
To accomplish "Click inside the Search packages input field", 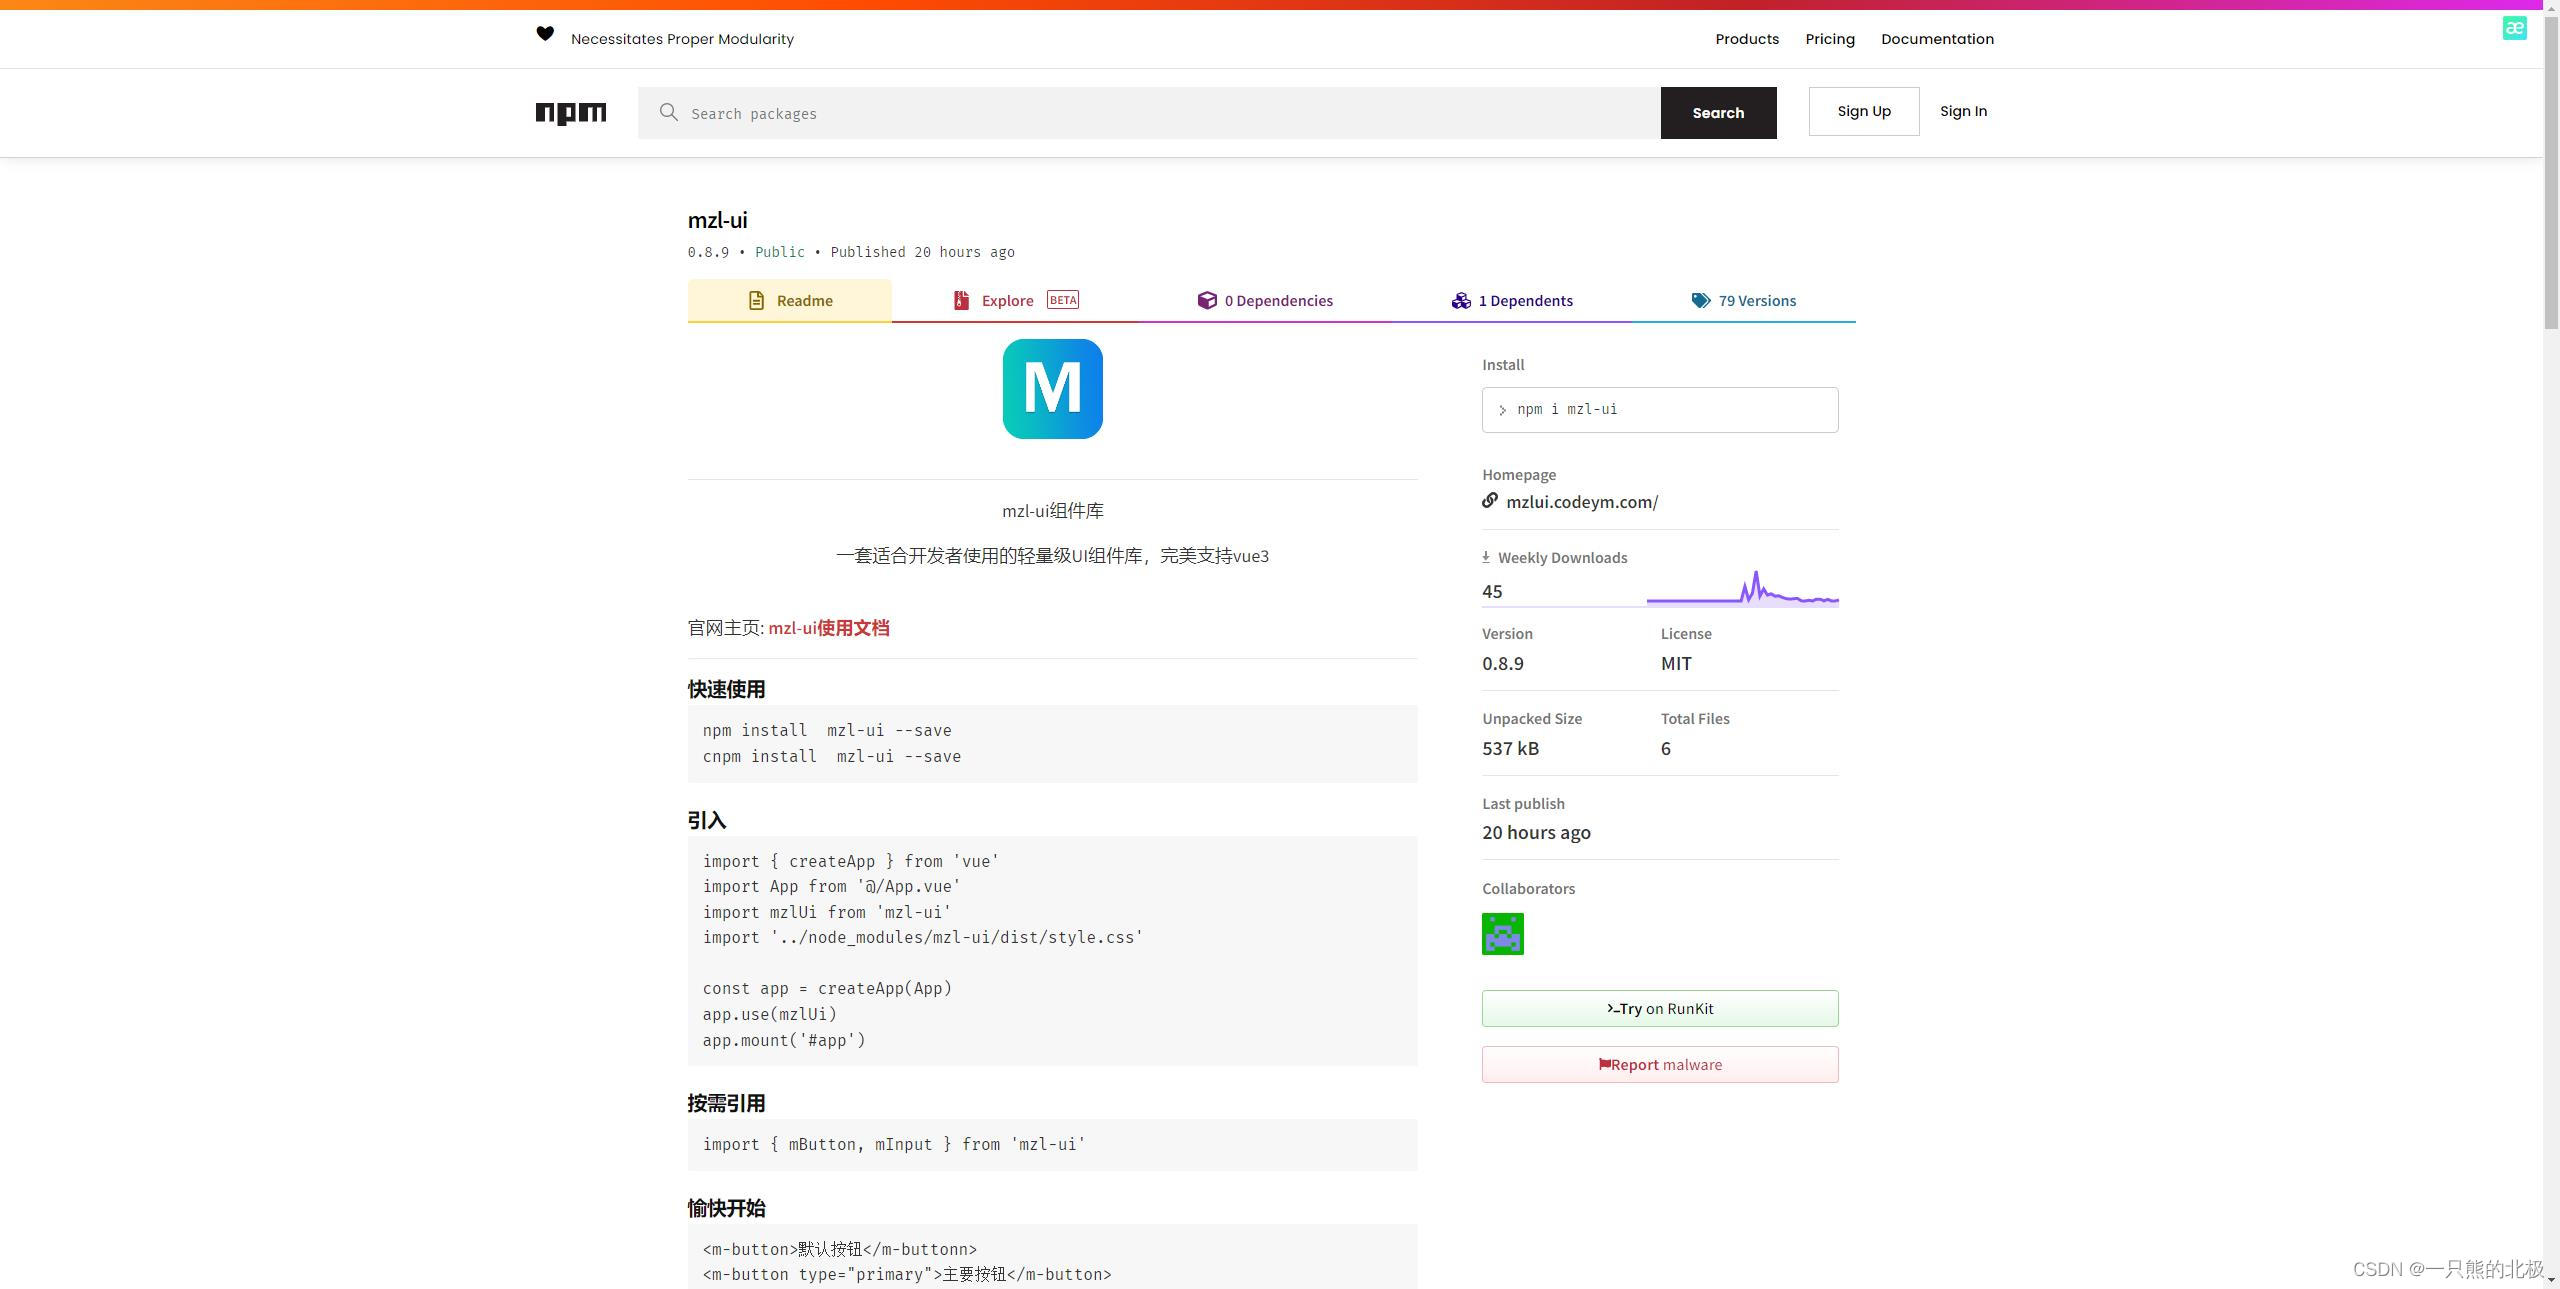I will (x=1100, y=112).
